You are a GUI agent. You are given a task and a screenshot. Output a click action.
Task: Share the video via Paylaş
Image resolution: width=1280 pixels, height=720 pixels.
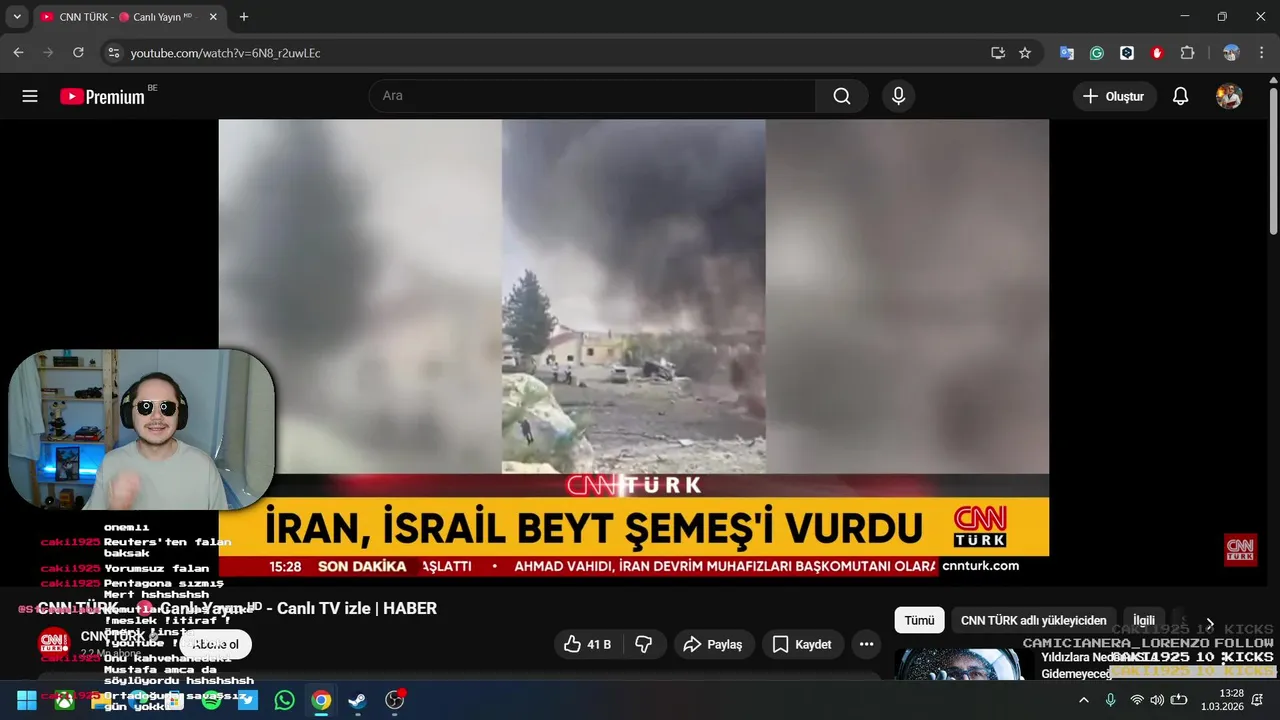pyautogui.click(x=713, y=644)
